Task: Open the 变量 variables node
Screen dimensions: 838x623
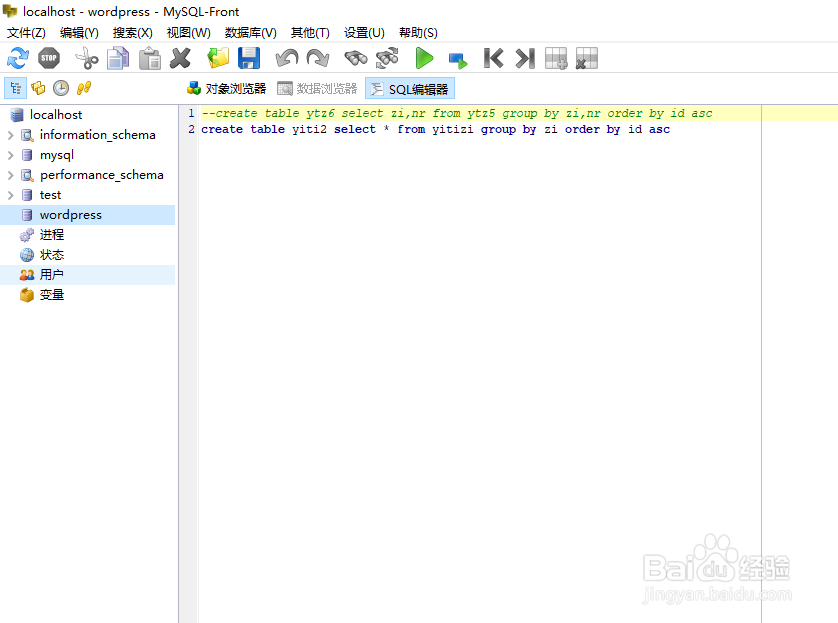Action: (51, 295)
